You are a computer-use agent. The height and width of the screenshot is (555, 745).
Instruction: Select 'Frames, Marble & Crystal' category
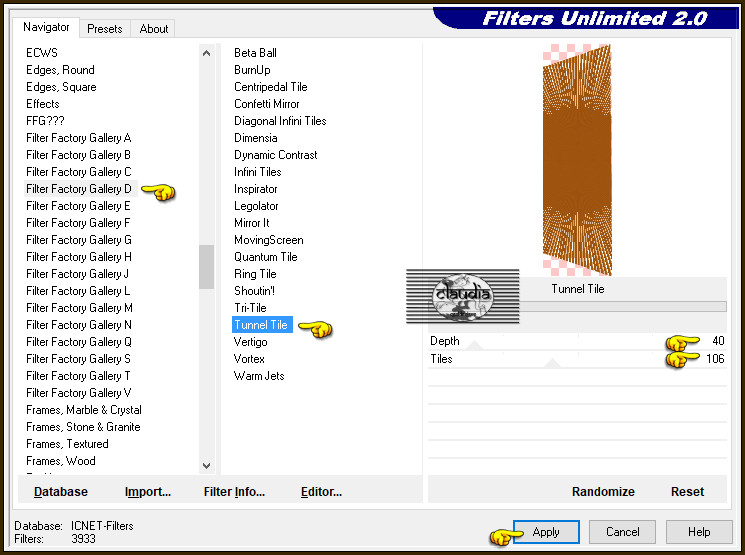84,410
